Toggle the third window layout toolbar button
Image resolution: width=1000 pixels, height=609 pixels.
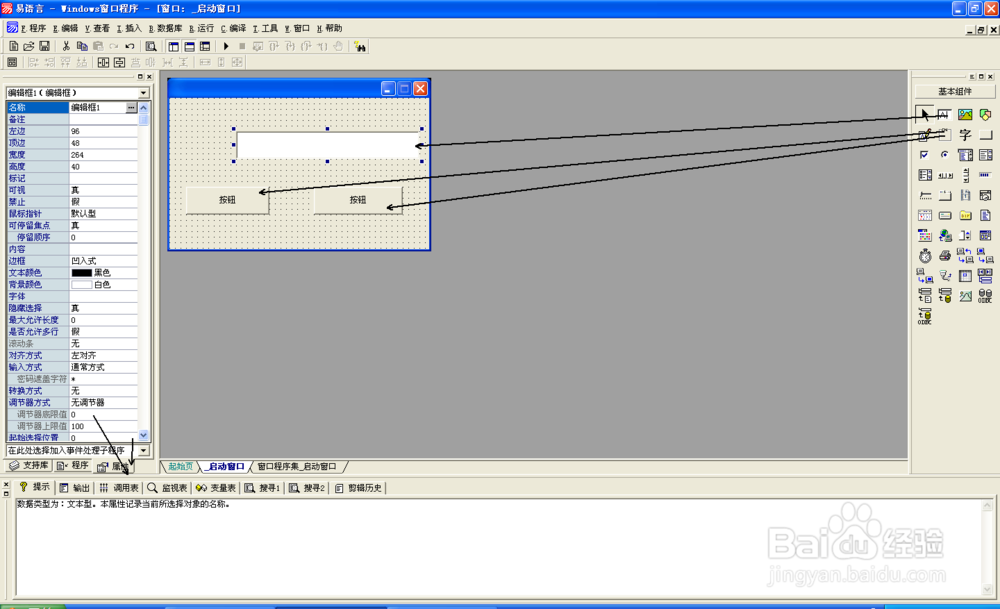(x=205, y=46)
